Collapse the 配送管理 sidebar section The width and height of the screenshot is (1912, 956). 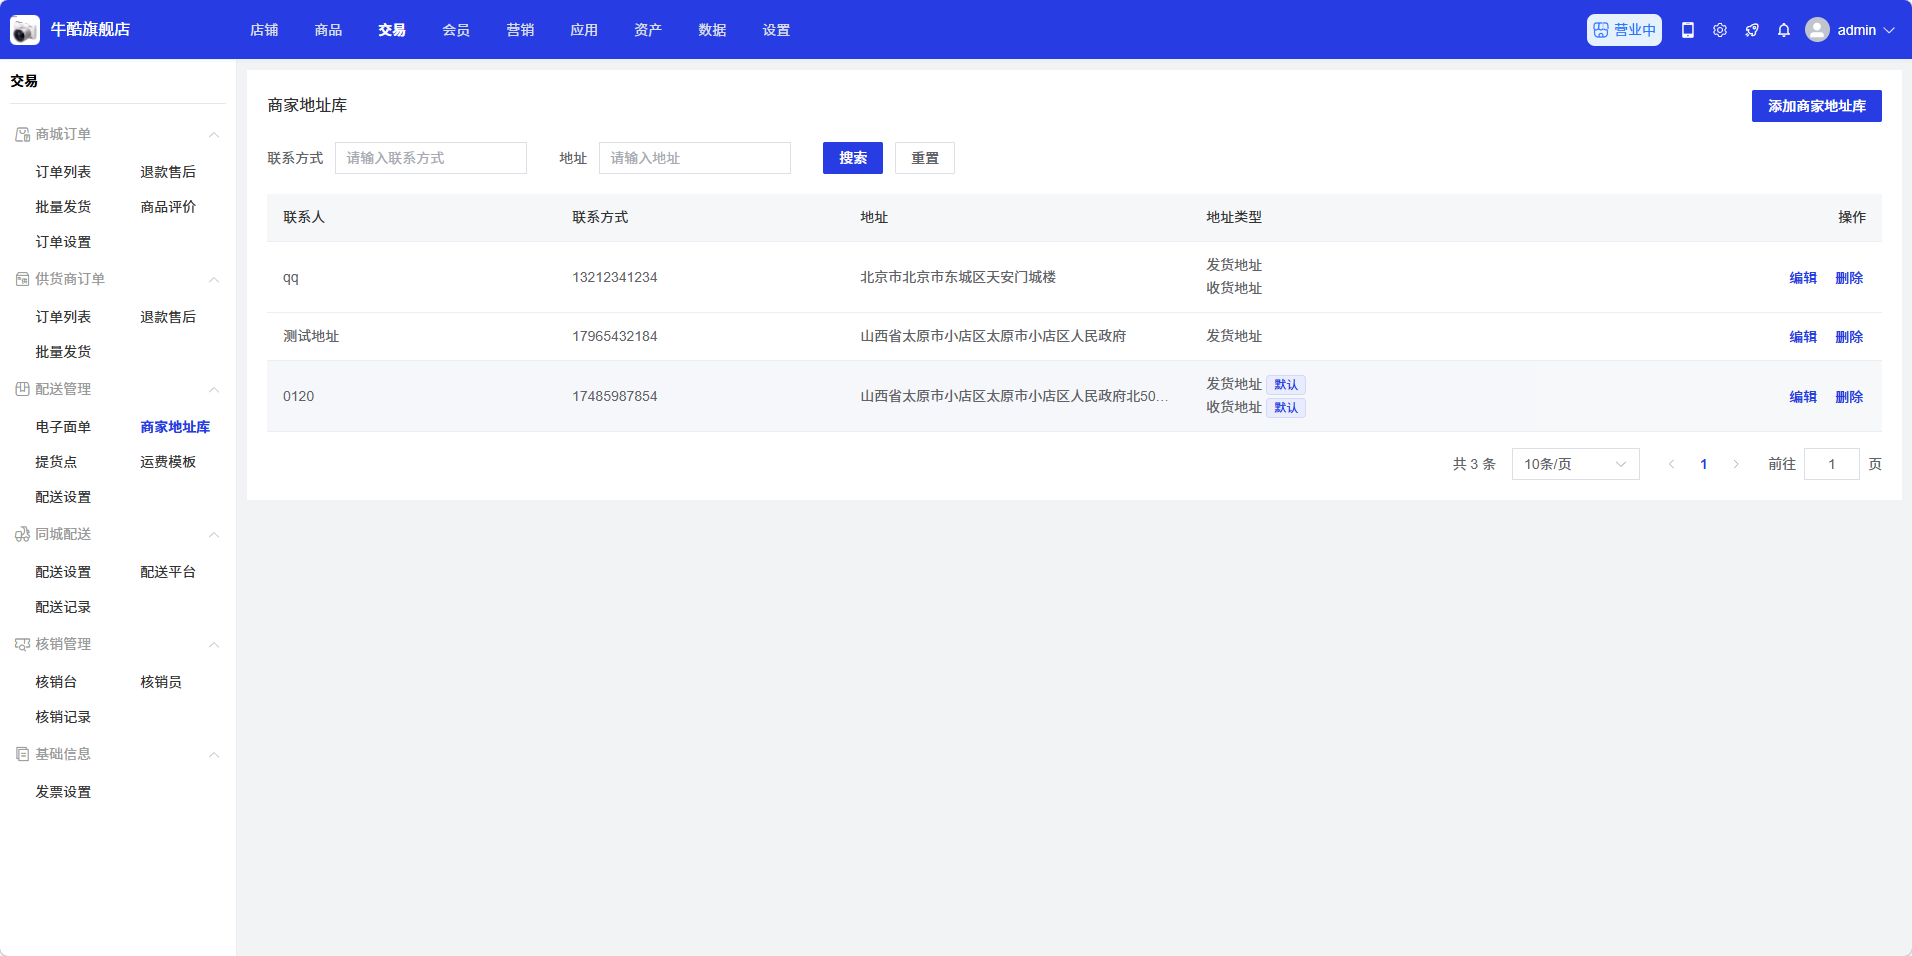coord(213,390)
